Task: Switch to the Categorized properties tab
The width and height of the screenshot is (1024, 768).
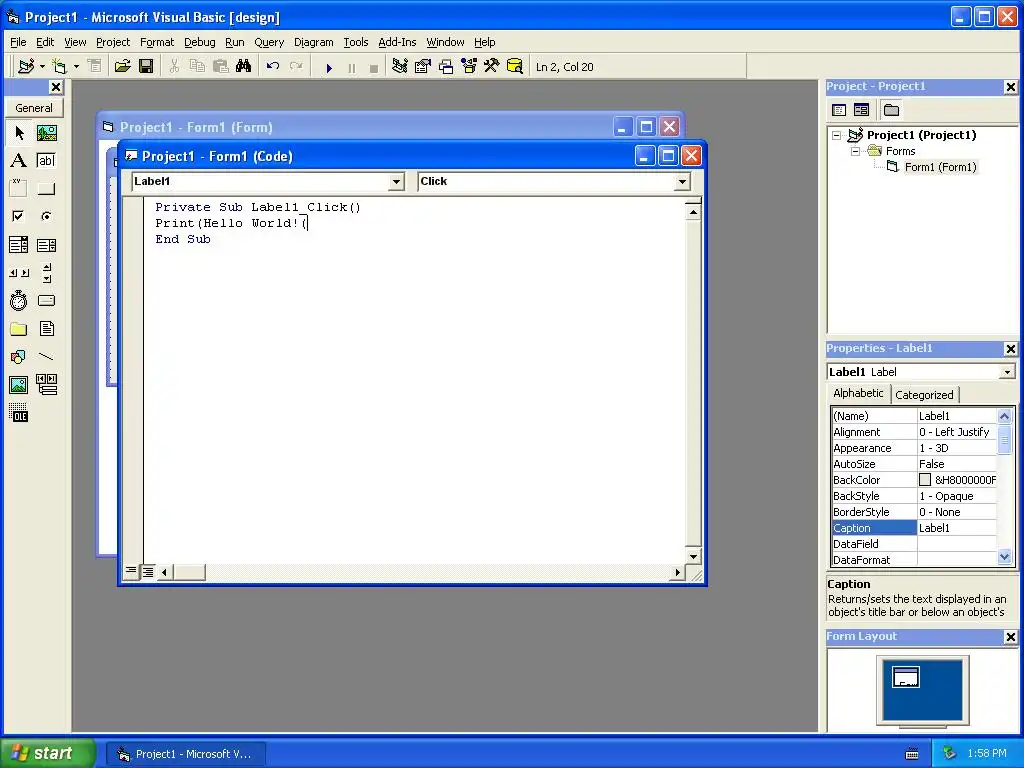Action: [924, 394]
